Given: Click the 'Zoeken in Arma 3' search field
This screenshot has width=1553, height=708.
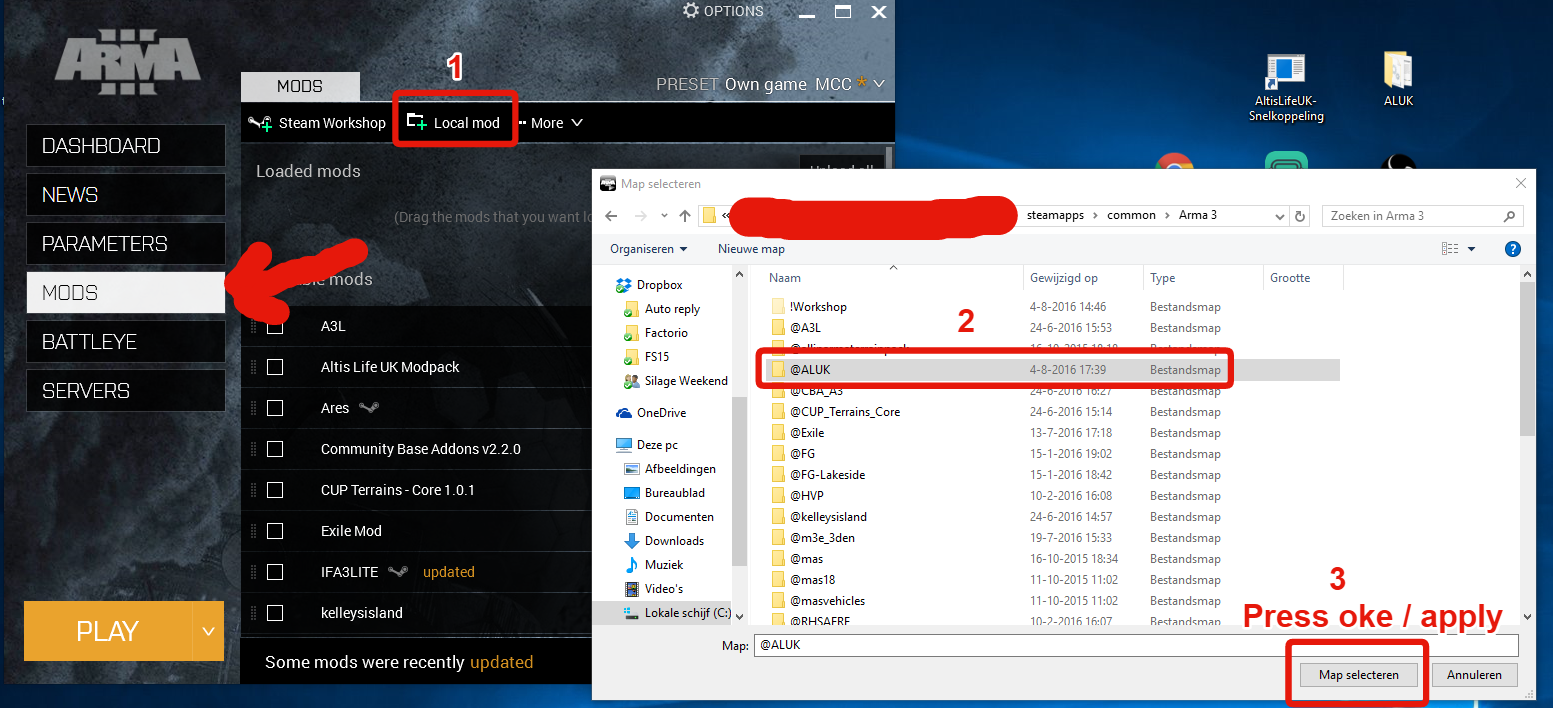Looking at the screenshot, I should click(1422, 216).
